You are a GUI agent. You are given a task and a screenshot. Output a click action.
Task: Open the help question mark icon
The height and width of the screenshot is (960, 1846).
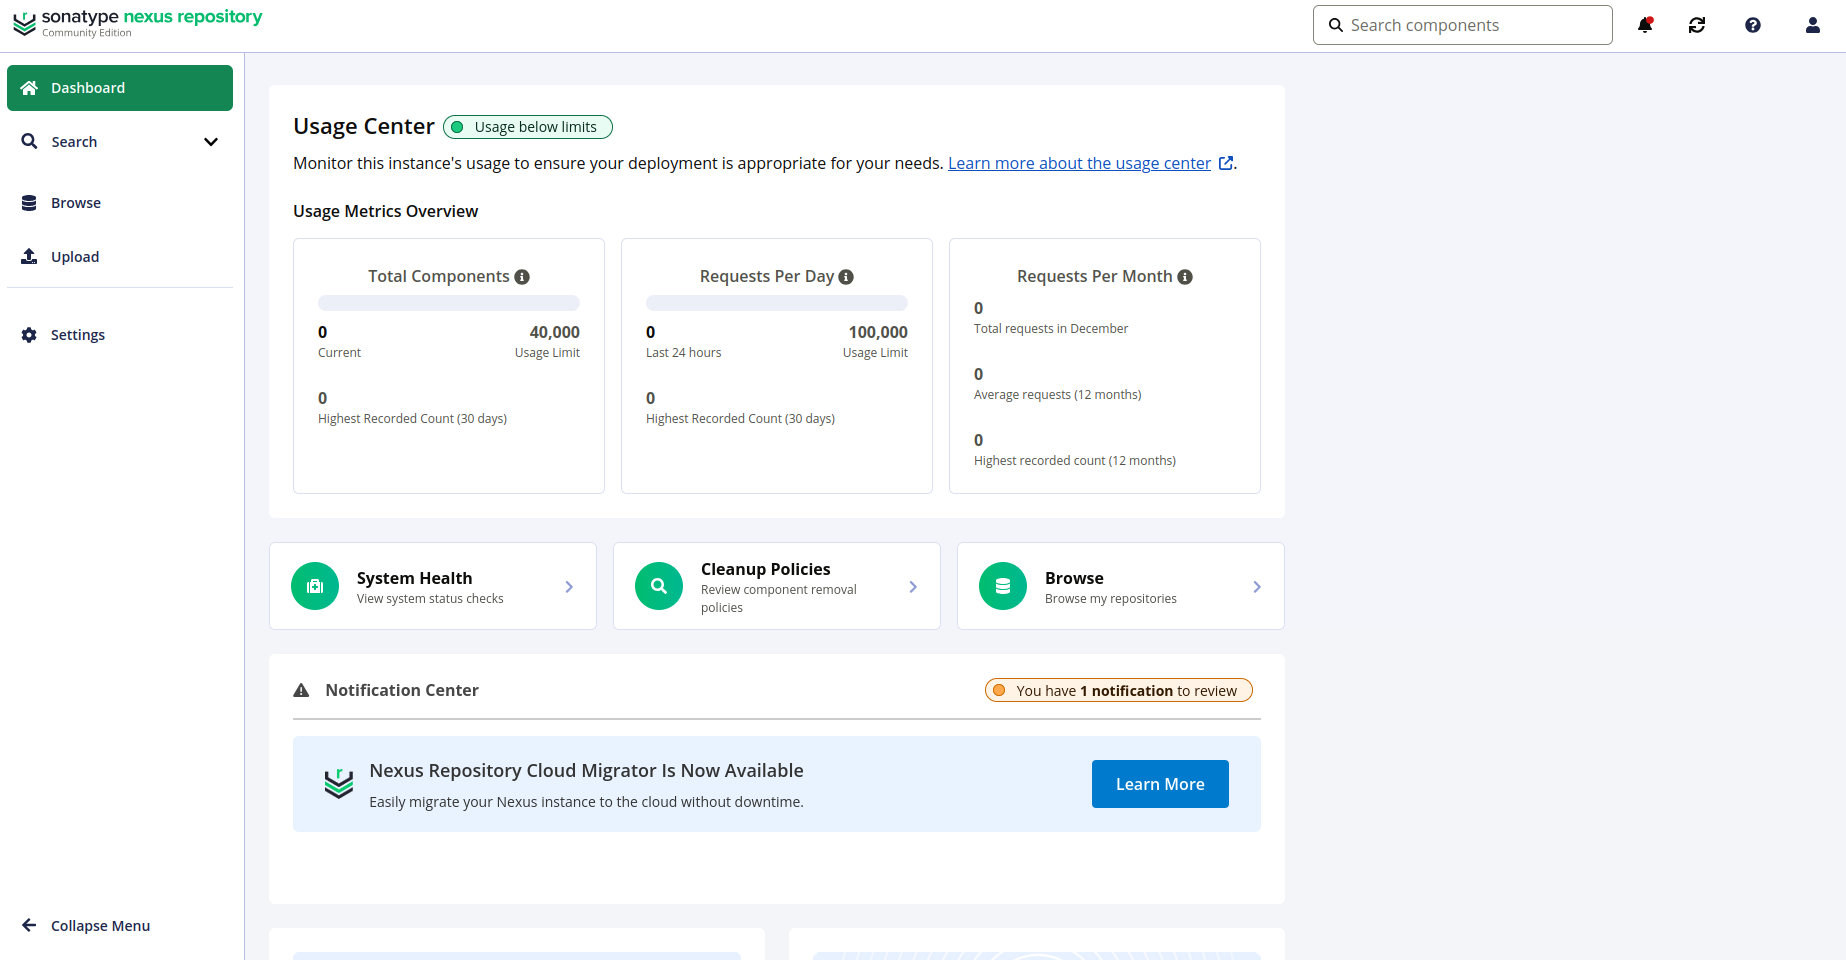[x=1753, y=26]
